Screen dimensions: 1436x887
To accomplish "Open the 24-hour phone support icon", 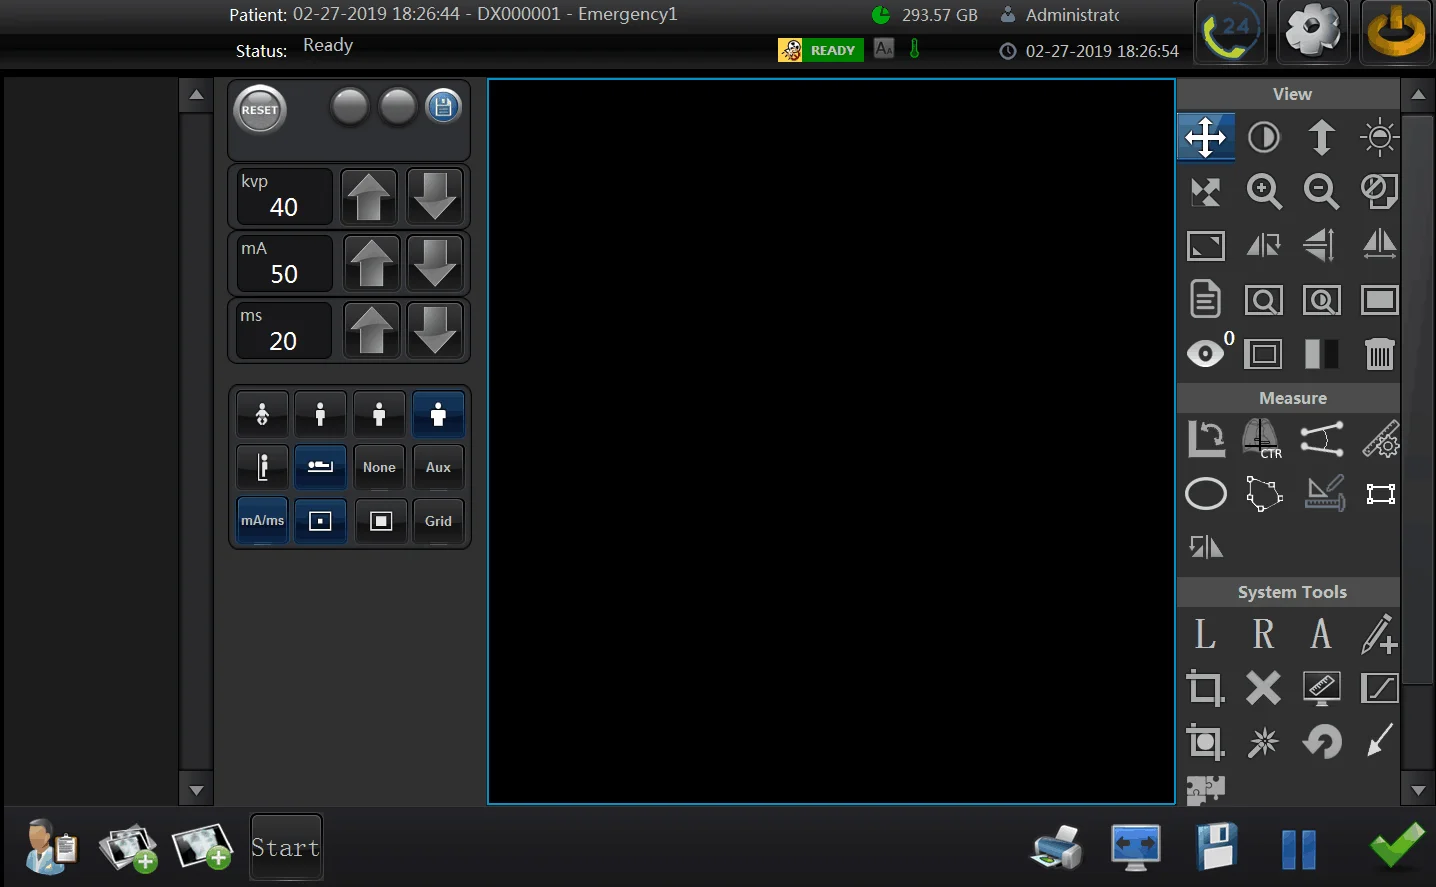I will [1231, 32].
